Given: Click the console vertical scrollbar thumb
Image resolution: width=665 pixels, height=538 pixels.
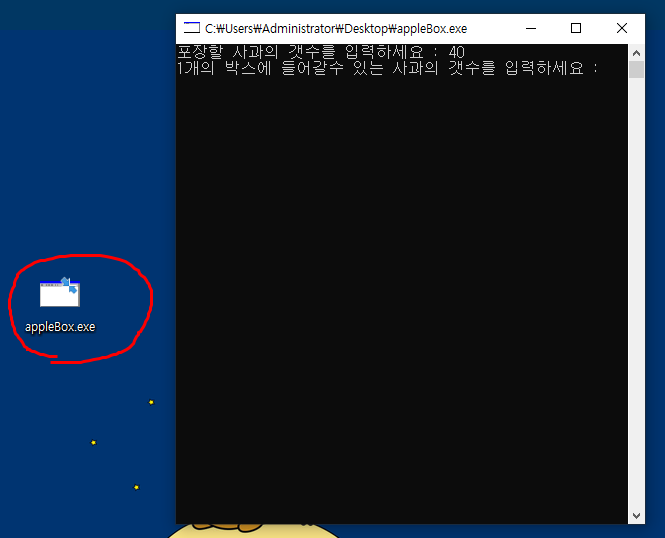Looking at the screenshot, I should 636,70.
